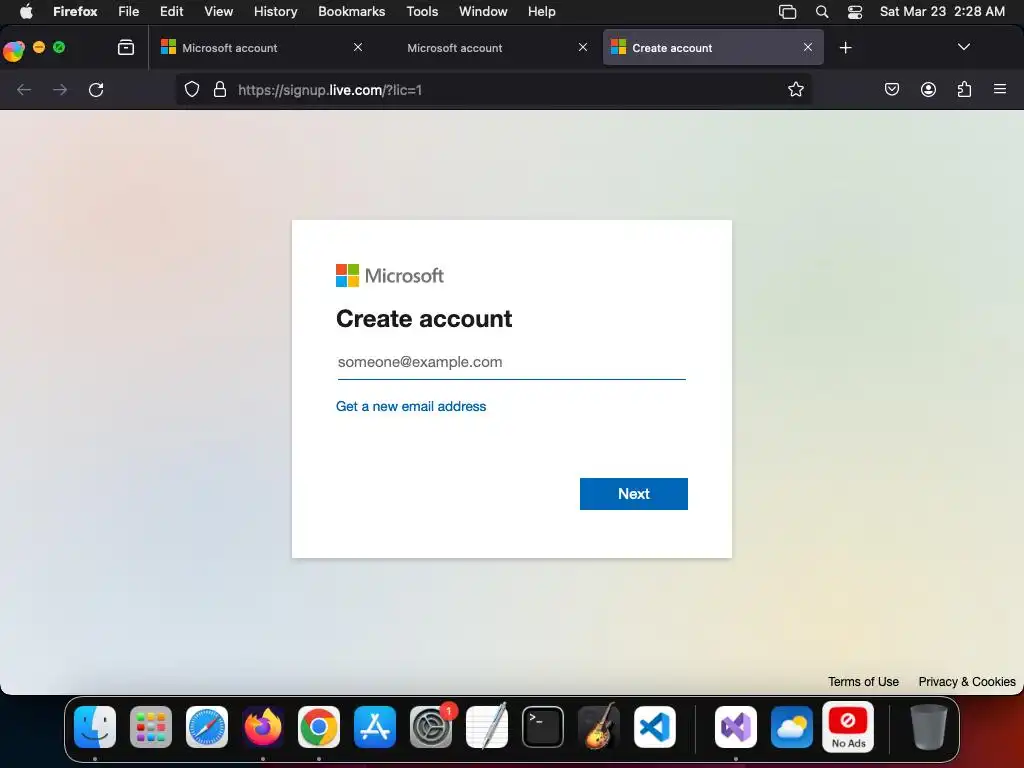Open the App Store from the Dock
Screen dimensions: 1024x768
[375, 726]
